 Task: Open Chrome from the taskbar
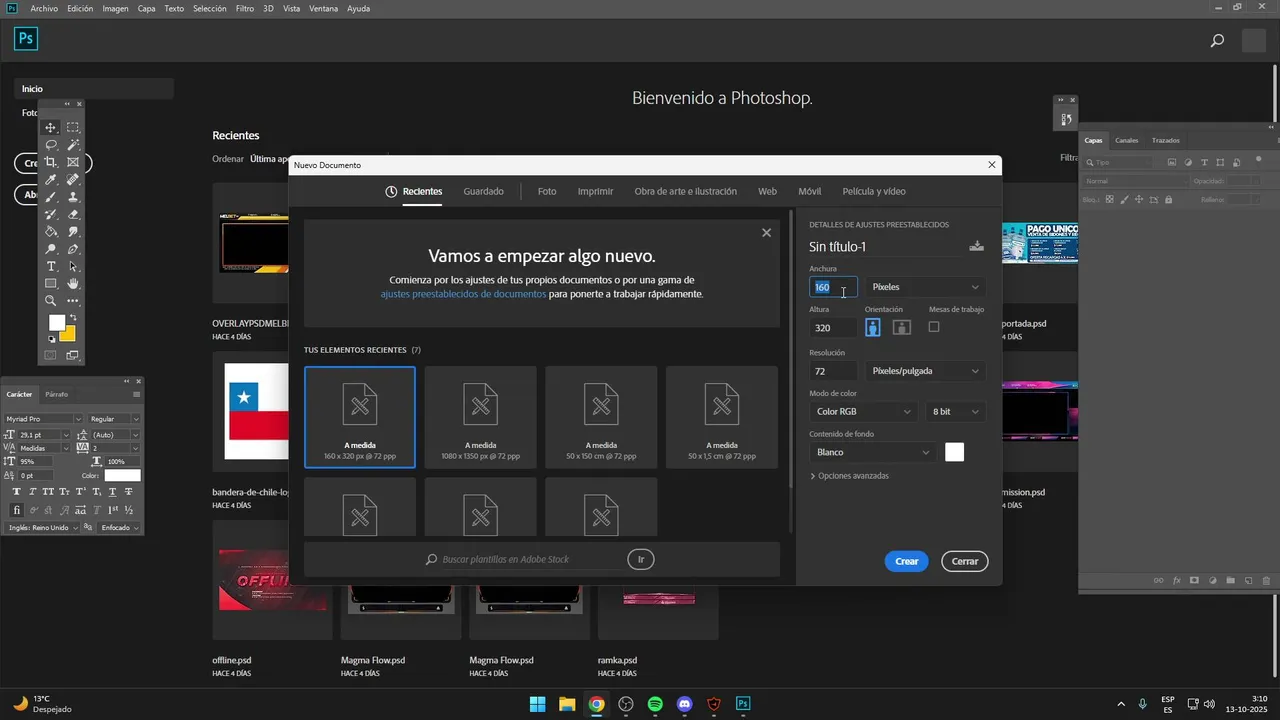click(x=596, y=704)
